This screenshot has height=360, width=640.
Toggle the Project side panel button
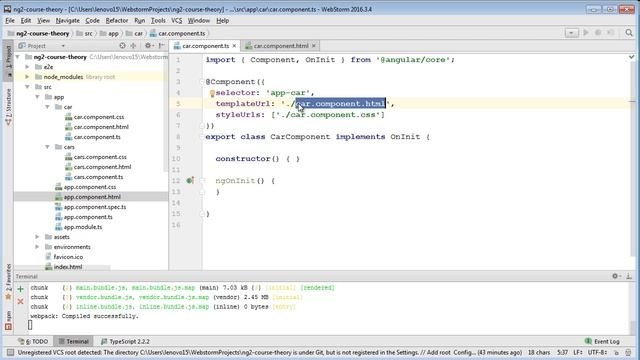pos(8,60)
